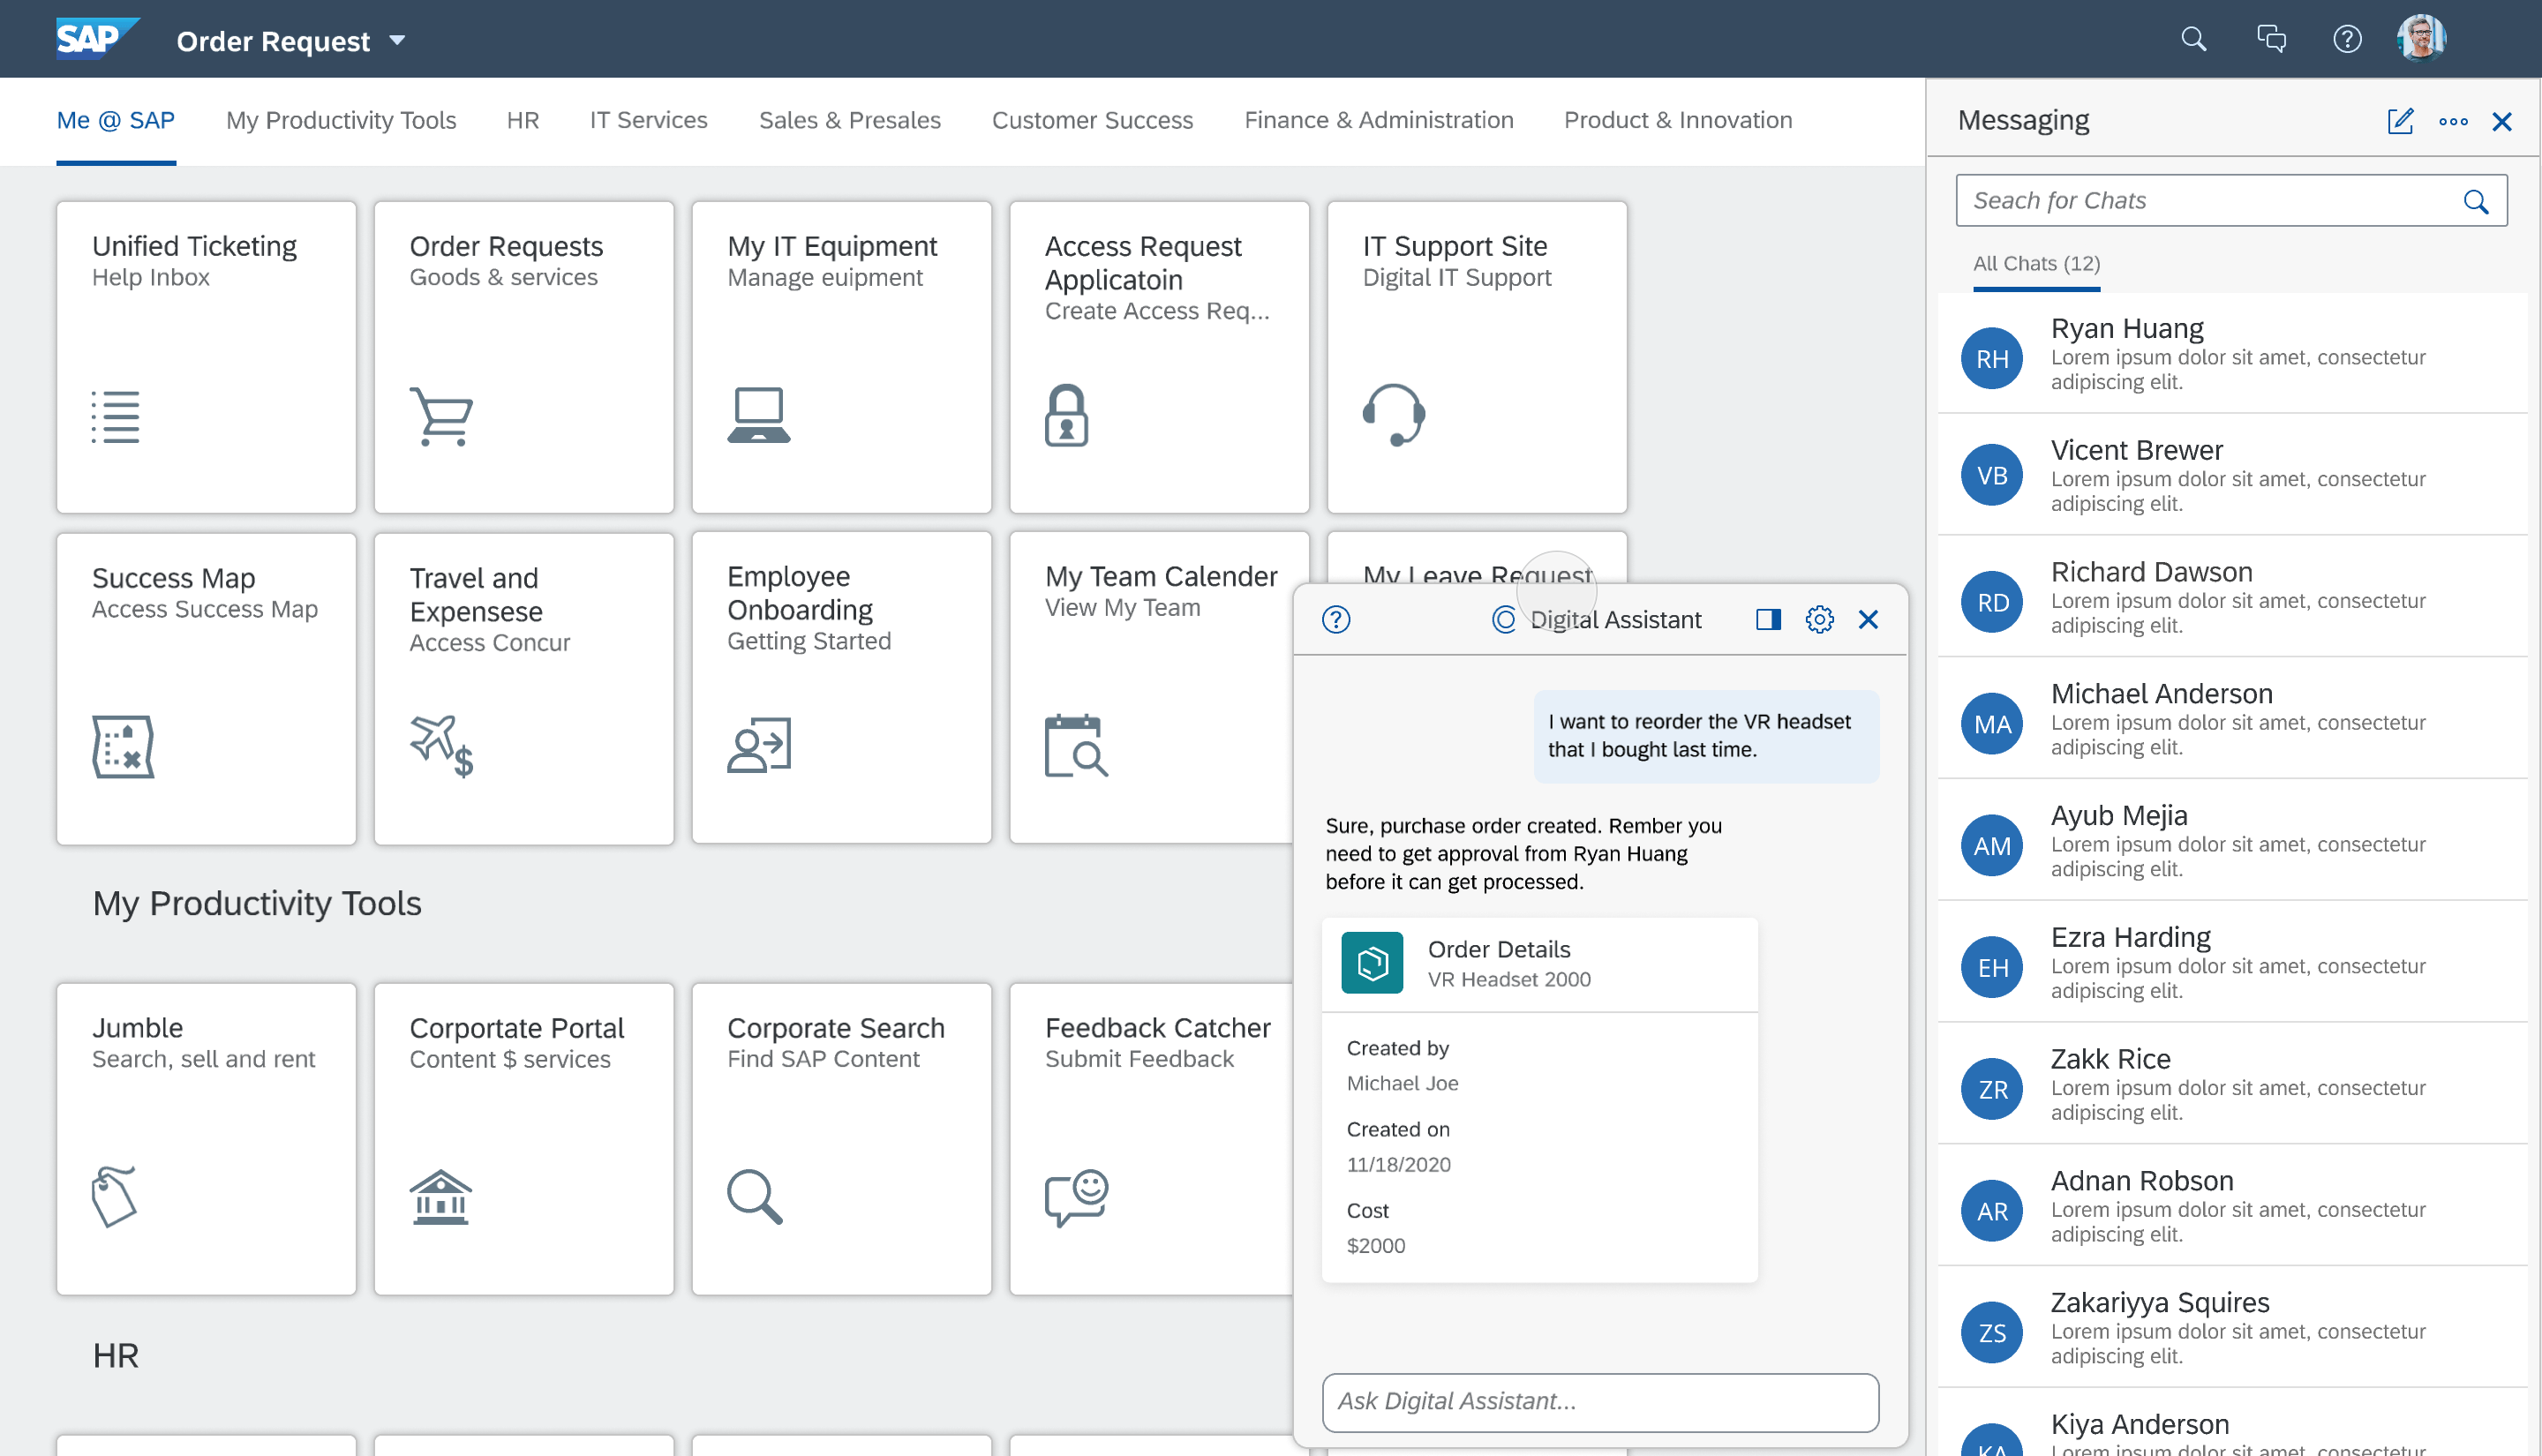2542x1456 pixels.
Task: Click the search icon inside Search for Chats
Action: (x=2476, y=200)
